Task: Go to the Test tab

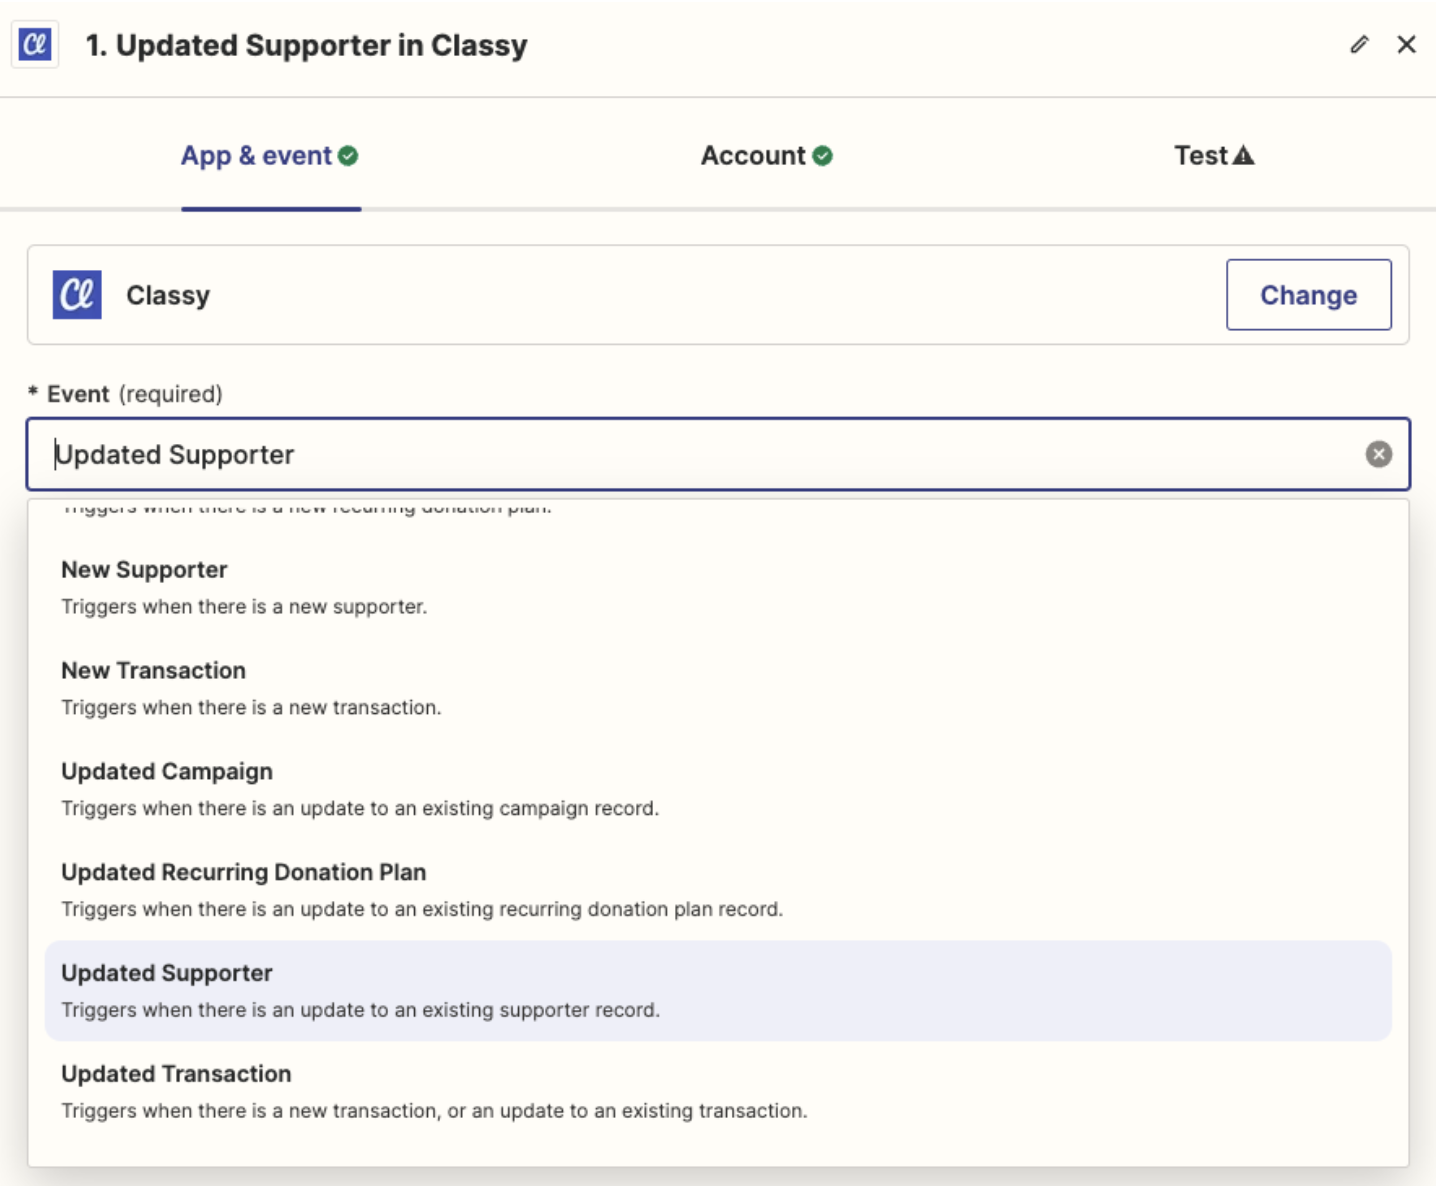Action: [x=1213, y=156]
